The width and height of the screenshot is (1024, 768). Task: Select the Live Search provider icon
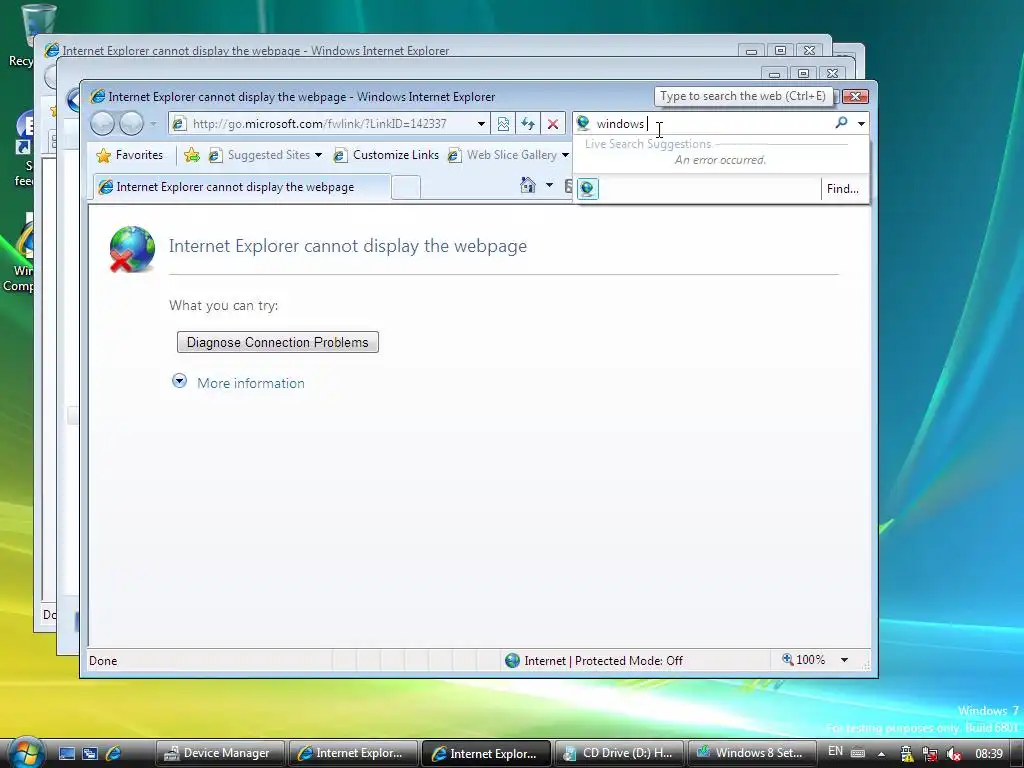(x=588, y=189)
